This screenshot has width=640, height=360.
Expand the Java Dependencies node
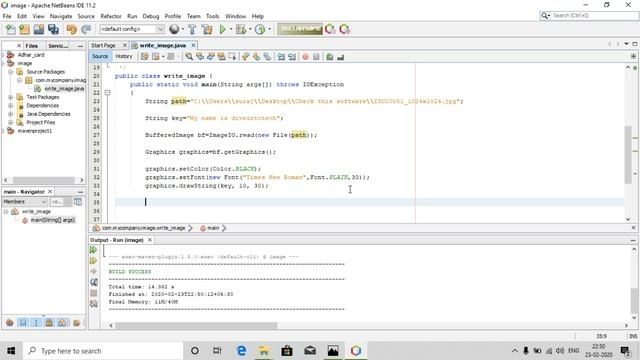(11, 114)
